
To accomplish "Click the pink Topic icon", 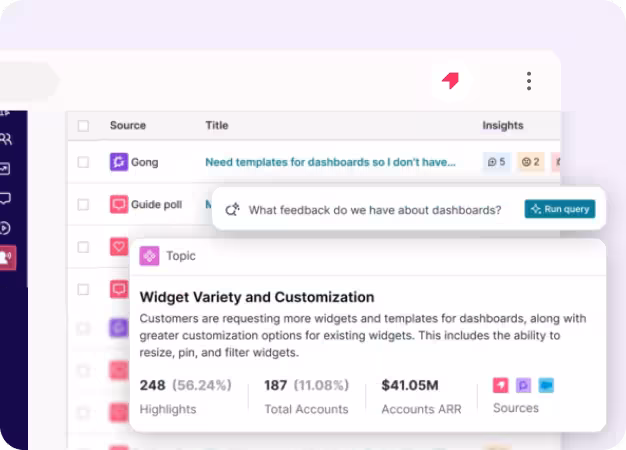I will [149, 256].
